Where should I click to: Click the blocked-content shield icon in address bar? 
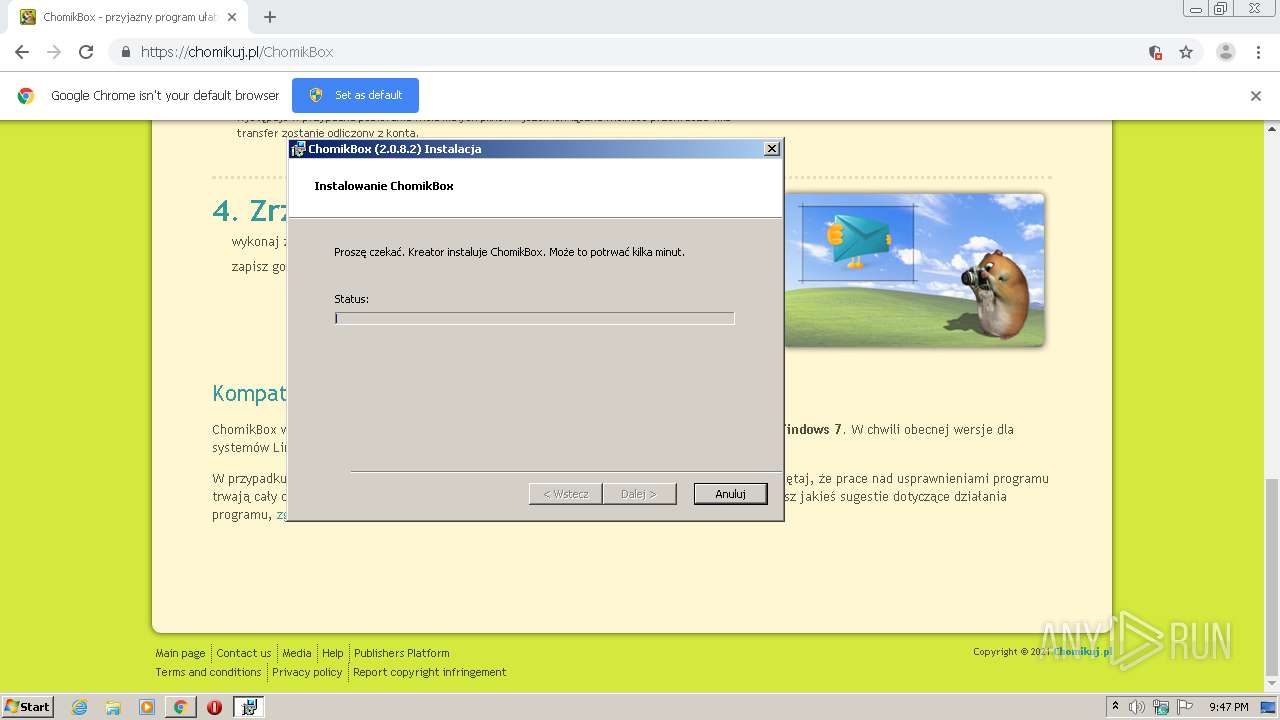pyautogui.click(x=1155, y=52)
